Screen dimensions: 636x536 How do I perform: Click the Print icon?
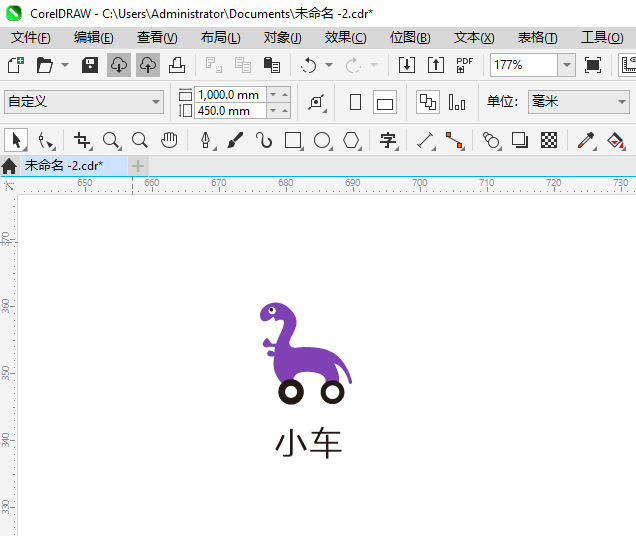(x=177, y=65)
